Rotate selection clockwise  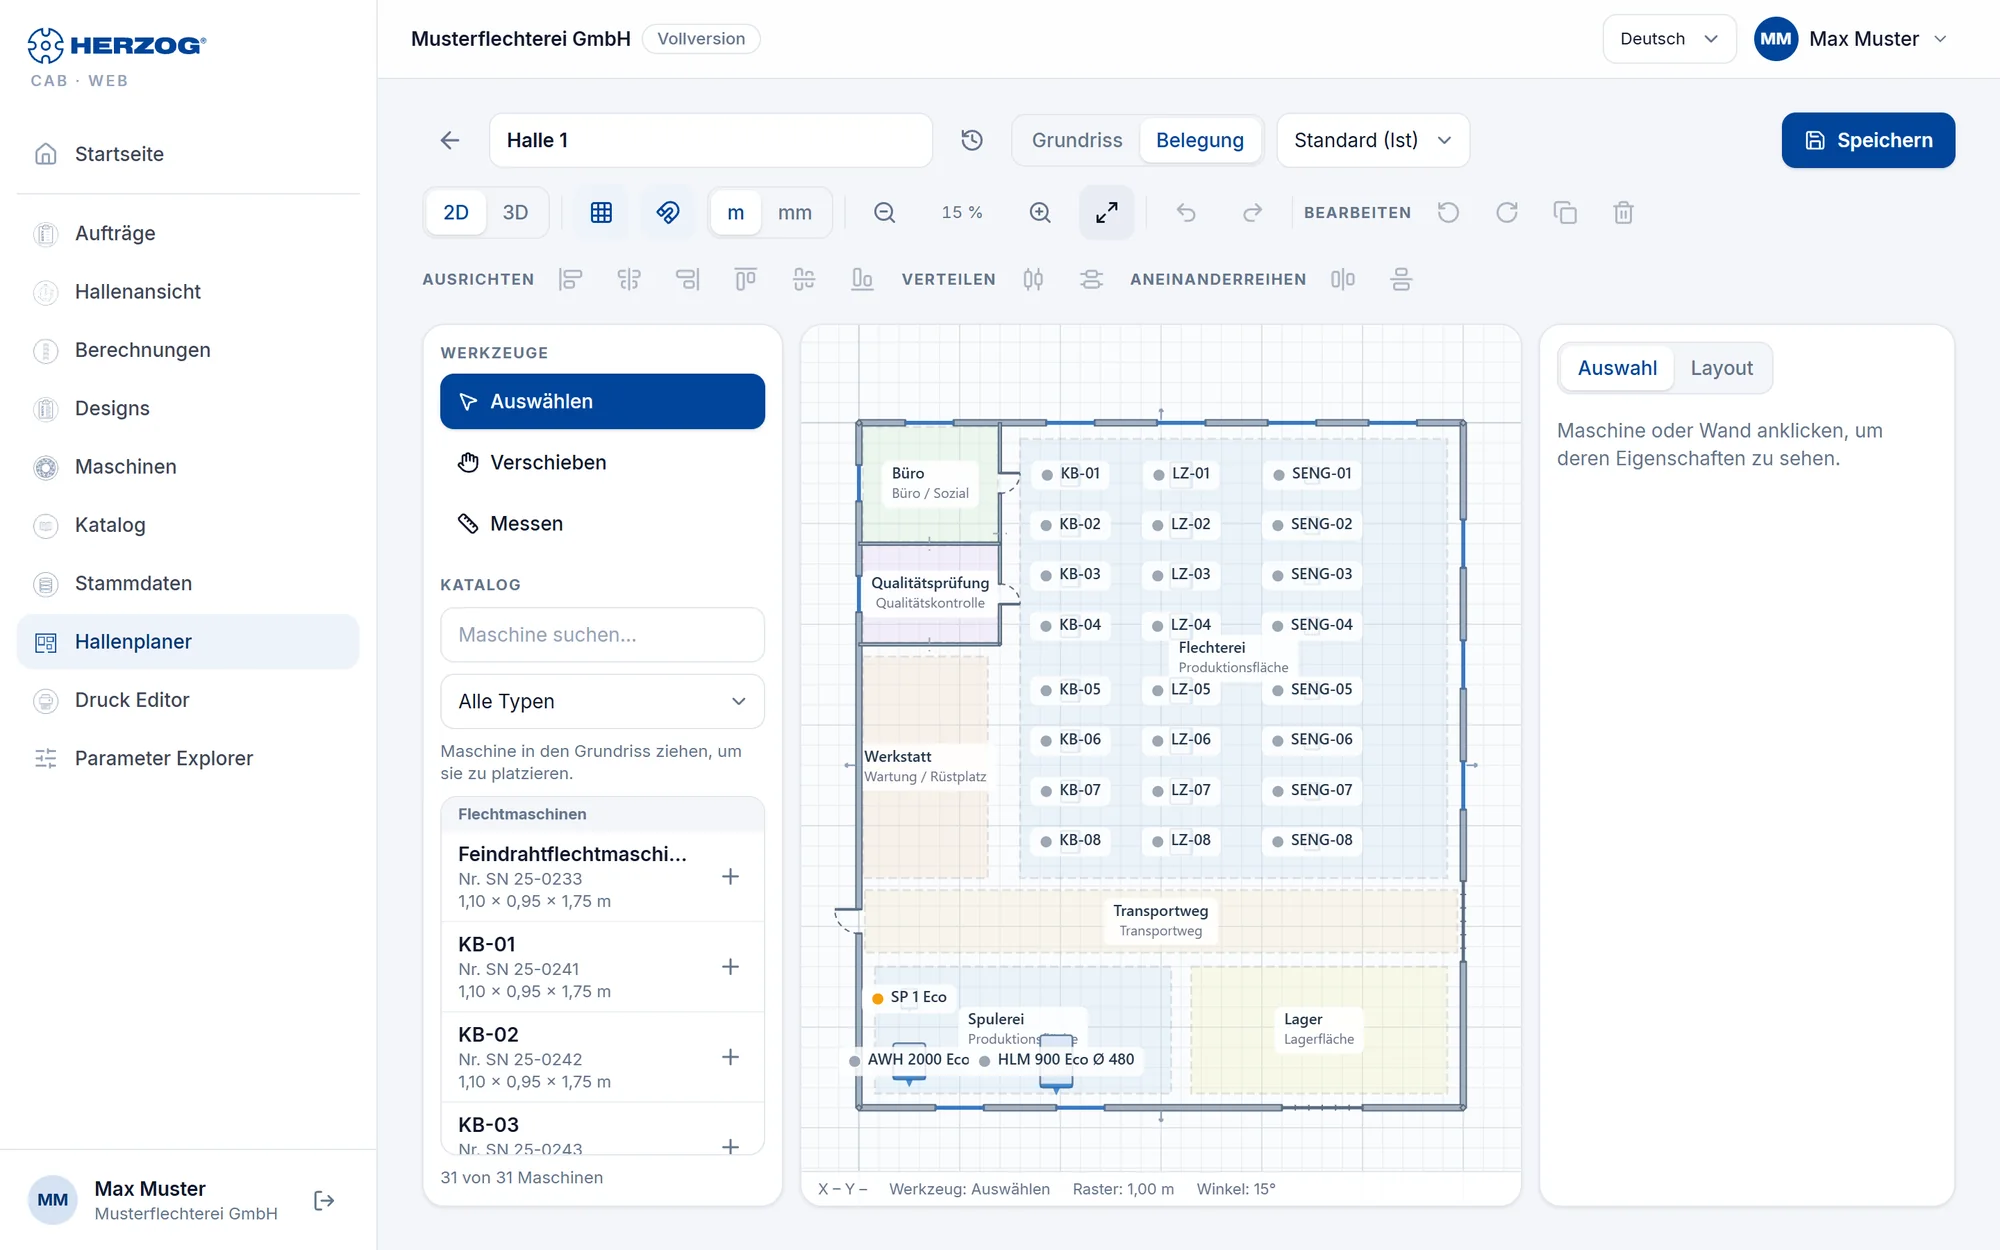click(x=1507, y=212)
